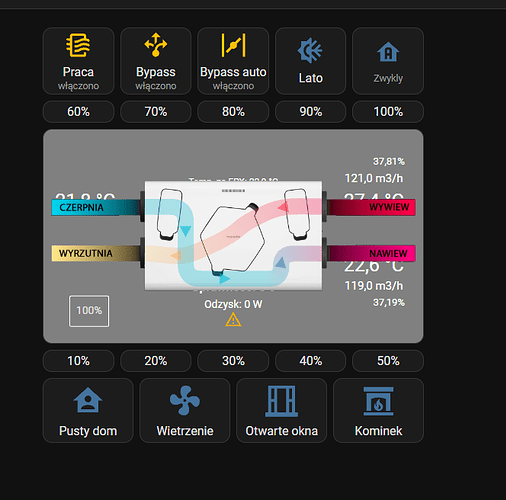
Task: Select the Zwykły mode tile
Action: coord(388,61)
